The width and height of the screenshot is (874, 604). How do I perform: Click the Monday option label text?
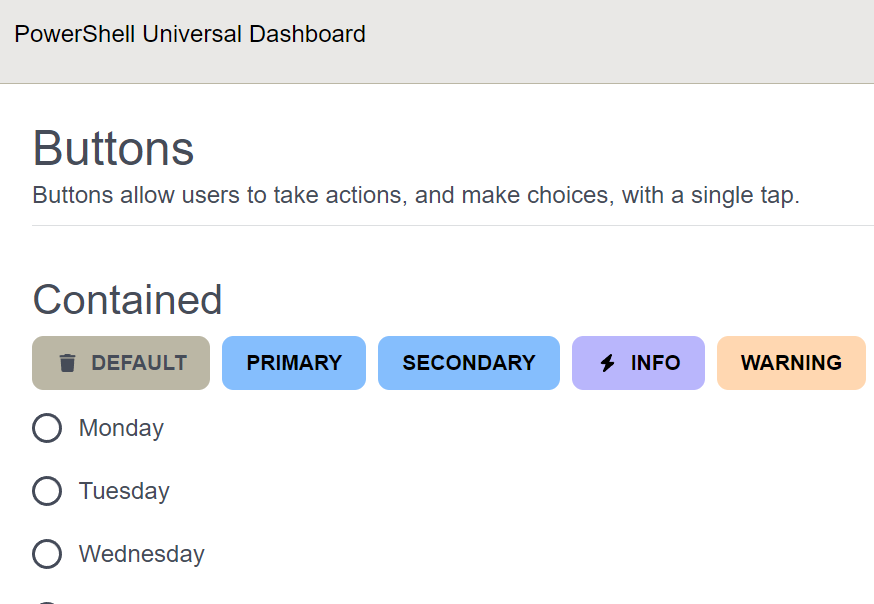[121, 428]
